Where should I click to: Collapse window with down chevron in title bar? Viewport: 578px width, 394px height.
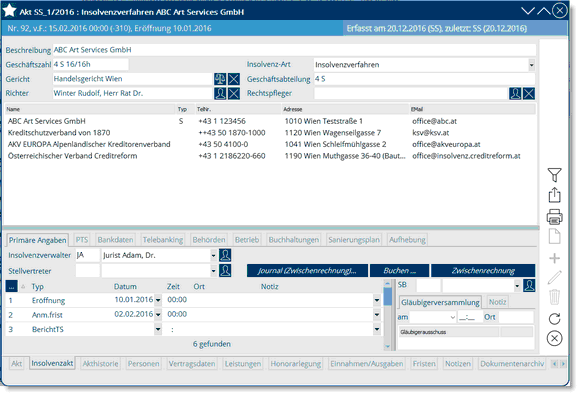coord(527,11)
